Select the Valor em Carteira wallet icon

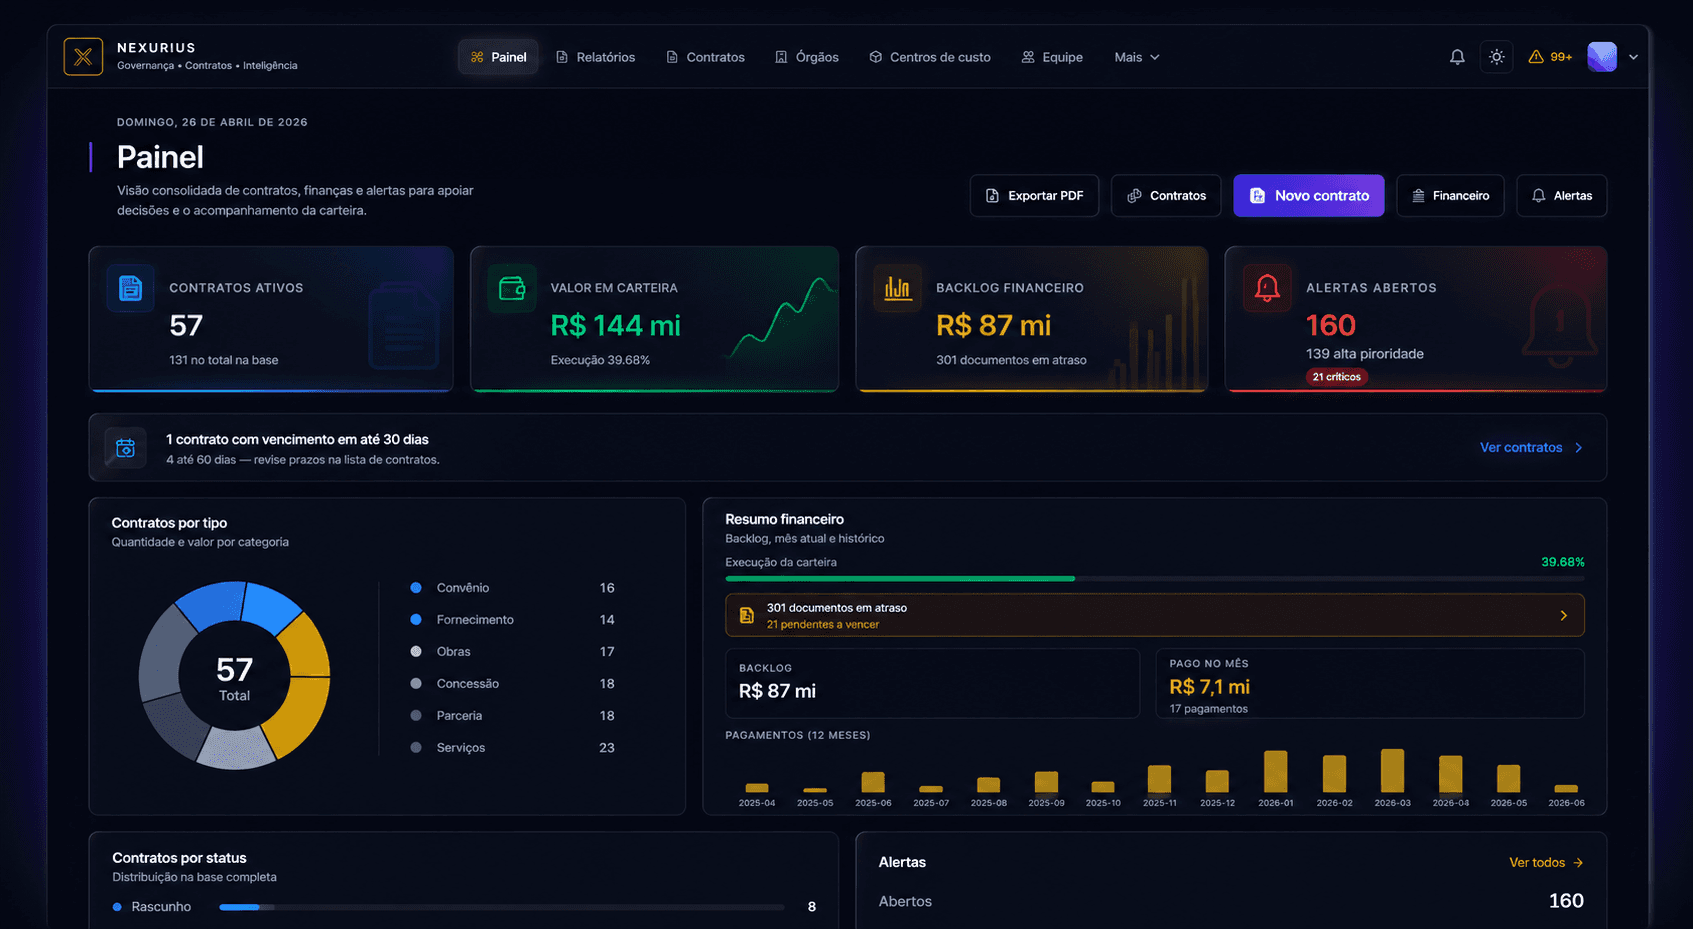tap(512, 288)
